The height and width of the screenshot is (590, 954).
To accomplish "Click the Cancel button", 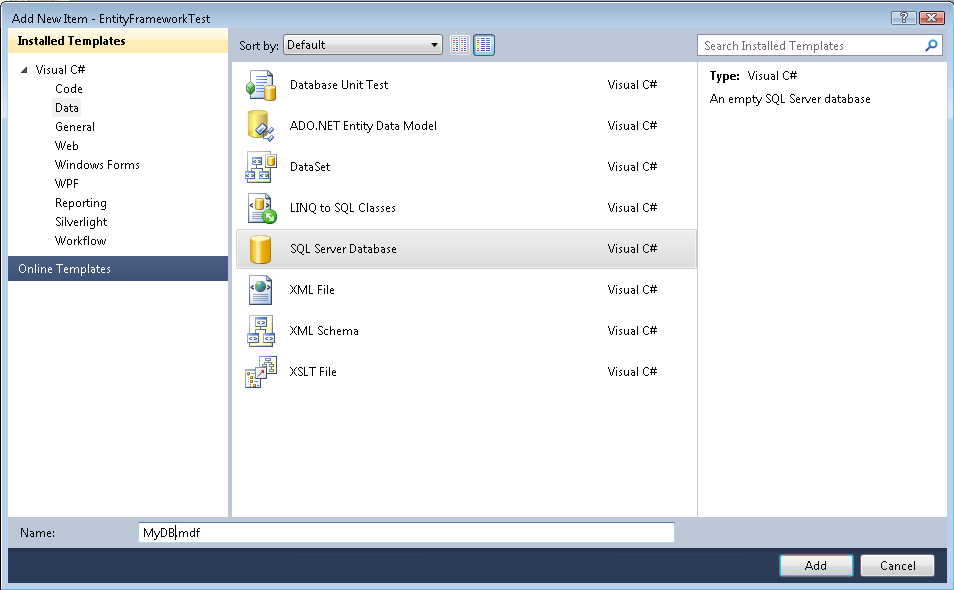I will tap(896, 565).
